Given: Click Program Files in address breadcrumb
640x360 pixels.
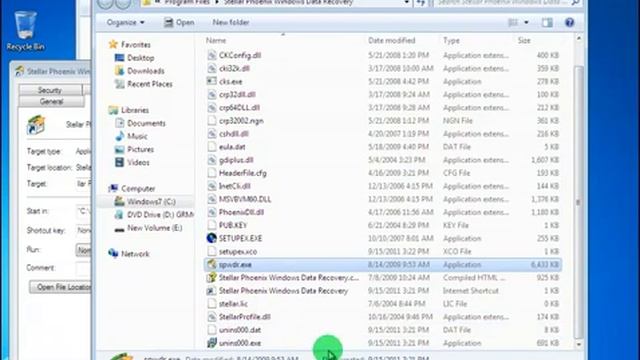Looking at the screenshot, I should click(x=187, y=2).
